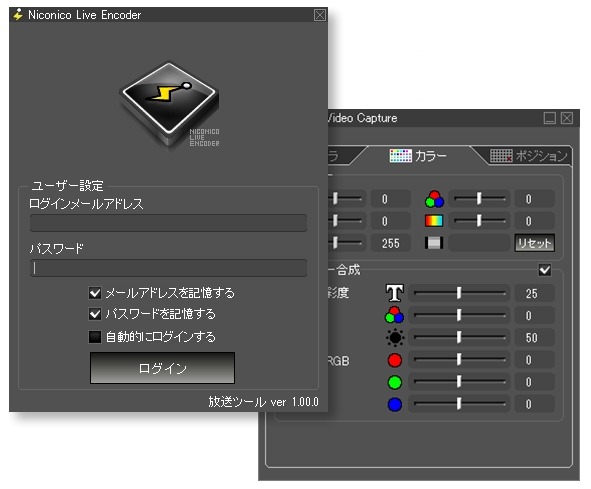Click the Niconico Live Encoder lightning title icon
This screenshot has height=489, width=591.
click(18, 15)
